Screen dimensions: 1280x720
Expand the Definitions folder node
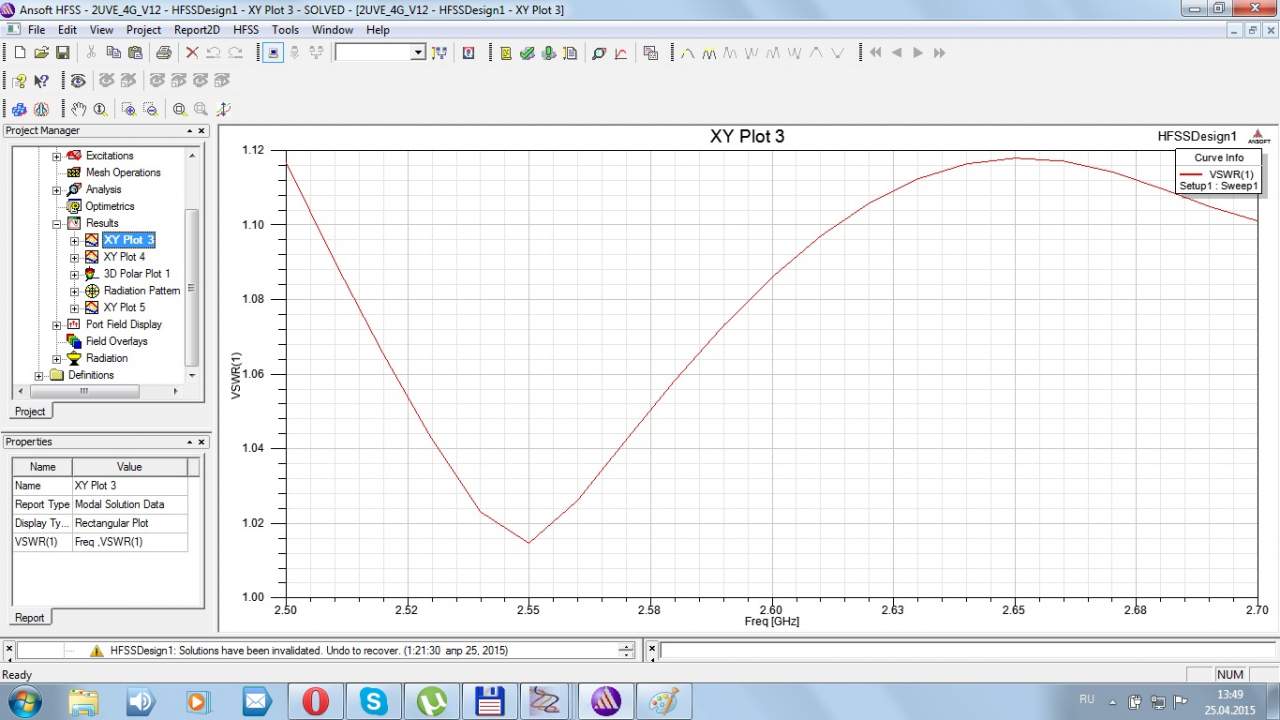(x=39, y=376)
